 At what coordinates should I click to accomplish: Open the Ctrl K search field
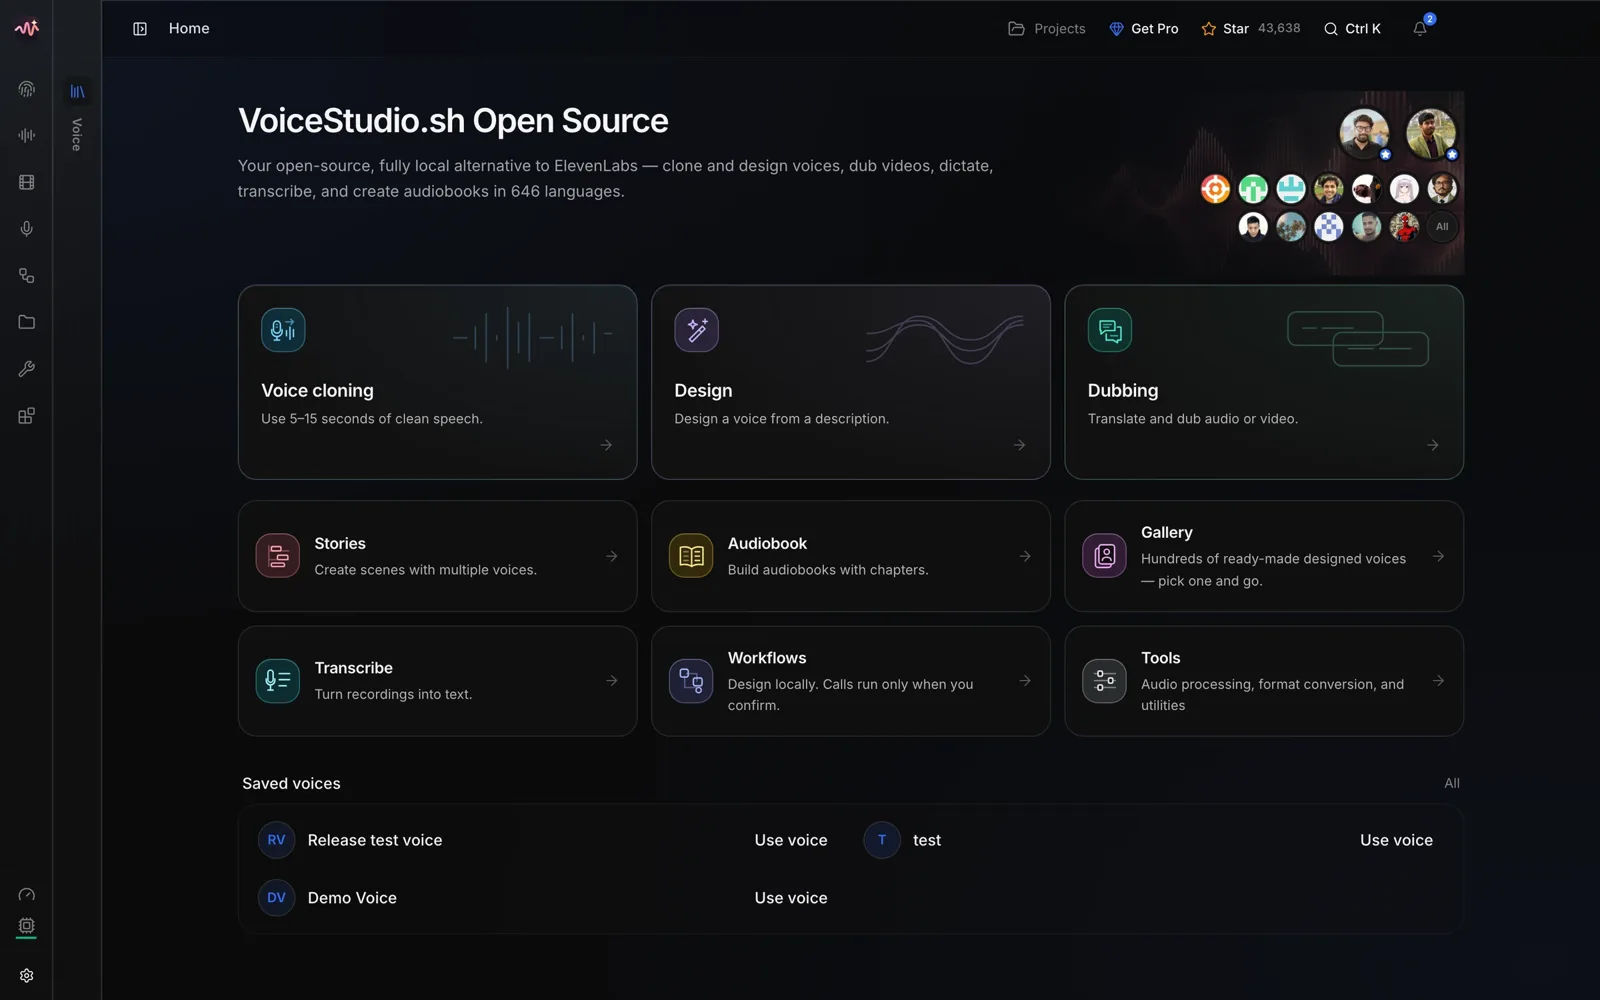point(1352,29)
